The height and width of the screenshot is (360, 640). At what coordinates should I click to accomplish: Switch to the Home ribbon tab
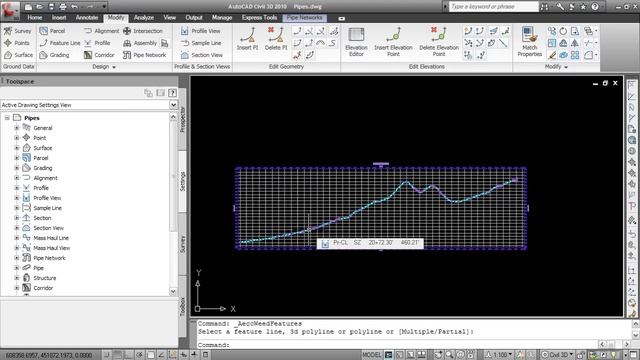(35, 18)
